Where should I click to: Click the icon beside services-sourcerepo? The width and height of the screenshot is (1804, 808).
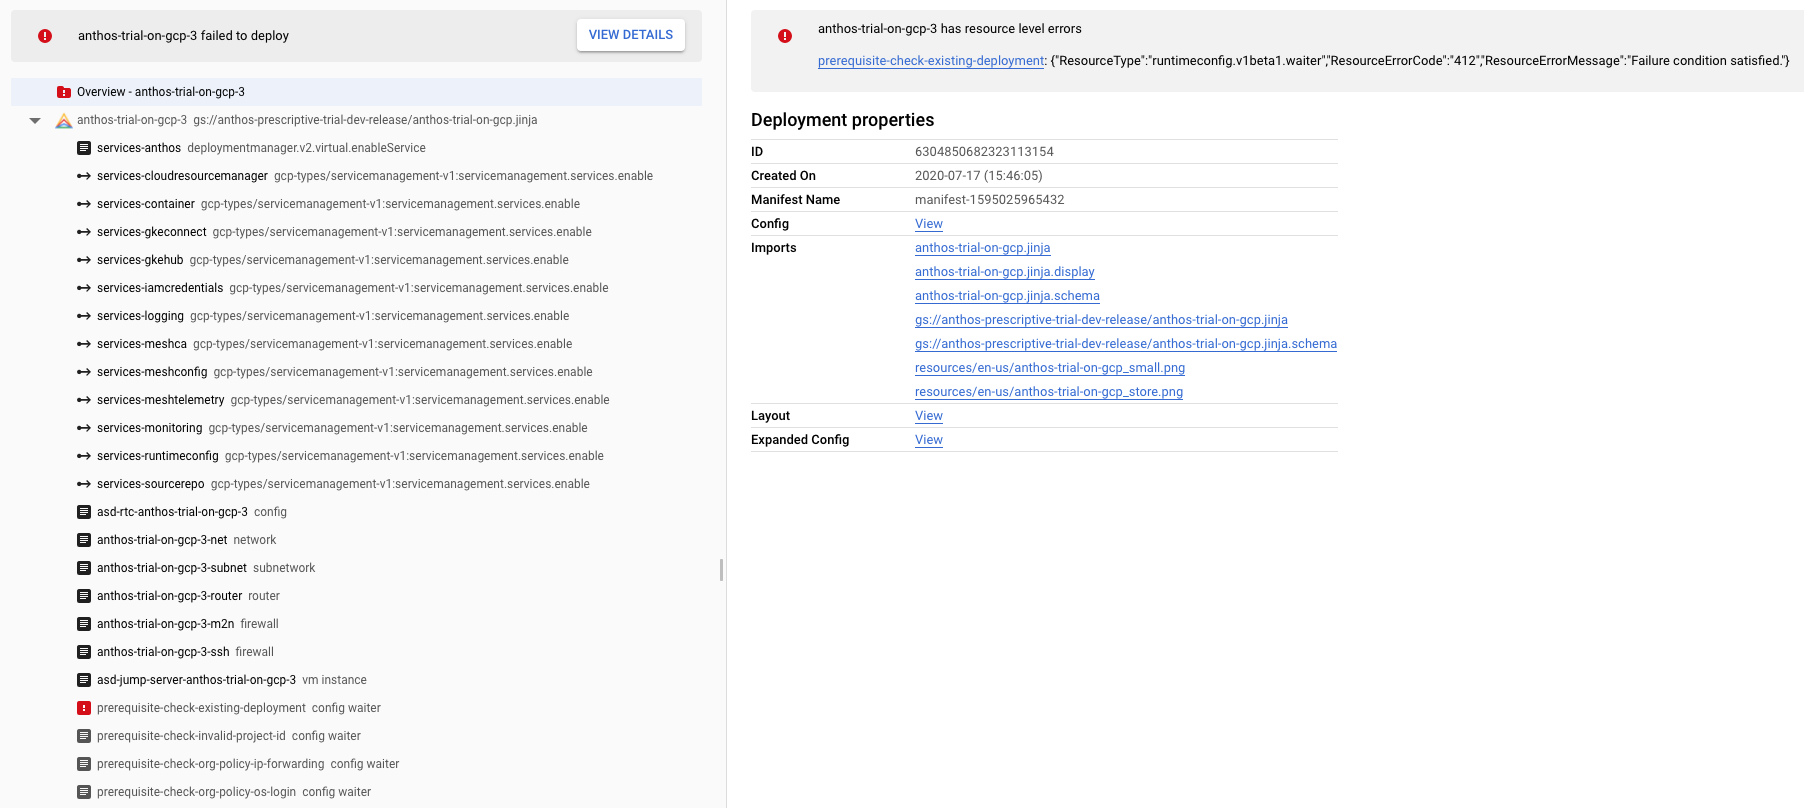[x=84, y=484]
